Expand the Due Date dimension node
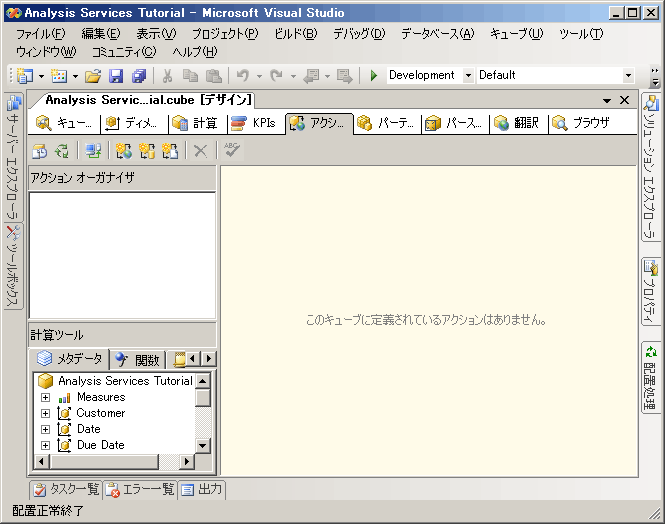Screen dimensions: 665x524 click(x=45, y=445)
